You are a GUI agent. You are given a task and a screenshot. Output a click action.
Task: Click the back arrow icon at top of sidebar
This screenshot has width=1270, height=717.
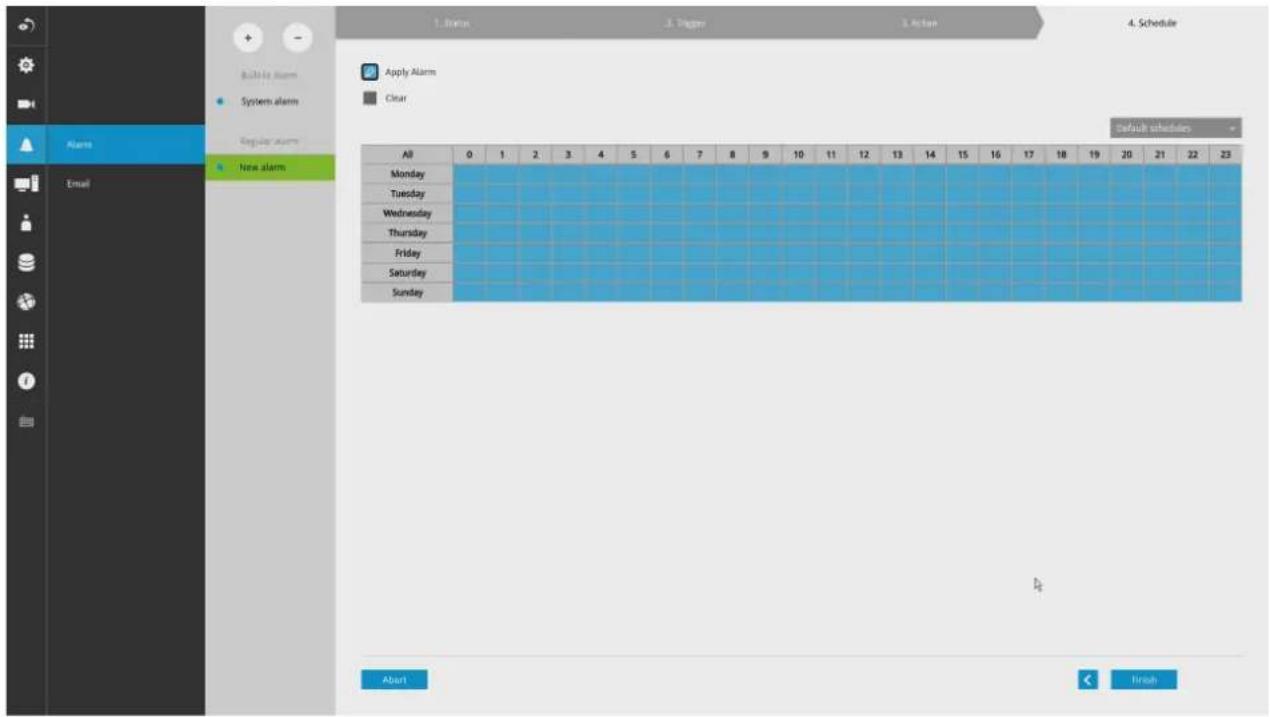tap(26, 24)
